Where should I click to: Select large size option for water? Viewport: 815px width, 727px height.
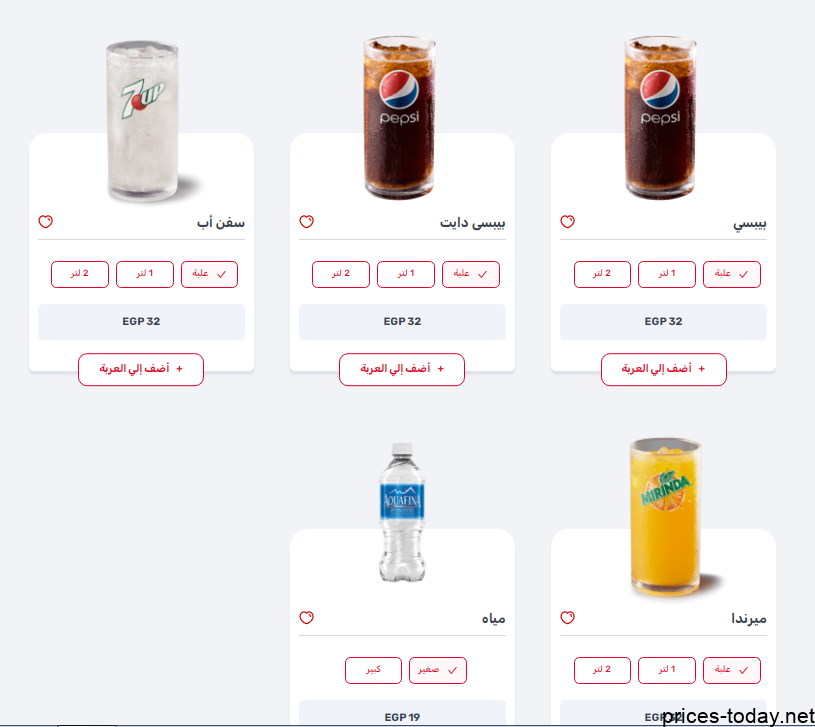click(373, 670)
